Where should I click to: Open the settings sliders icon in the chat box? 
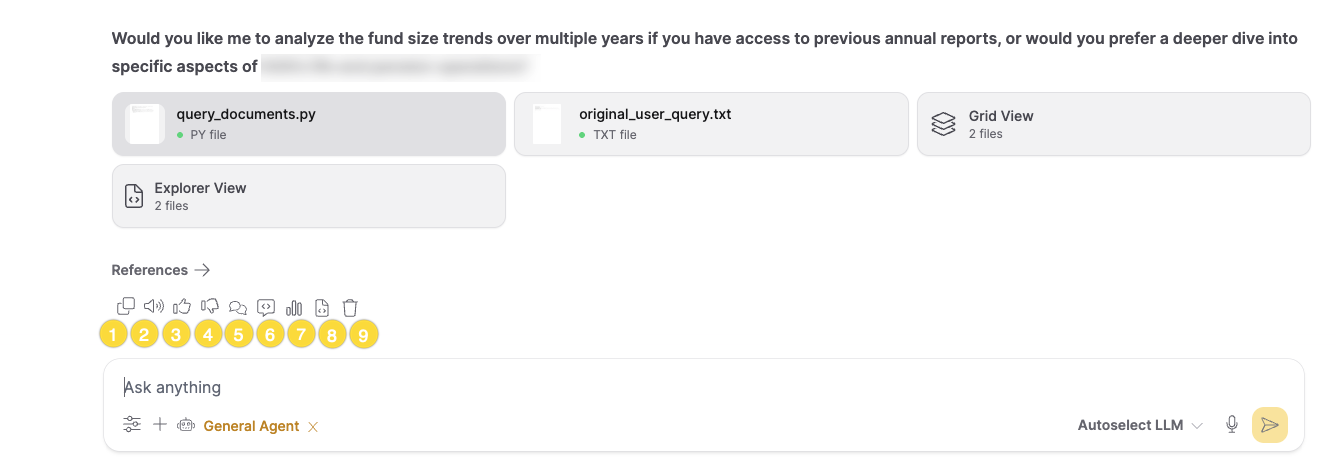pos(132,425)
